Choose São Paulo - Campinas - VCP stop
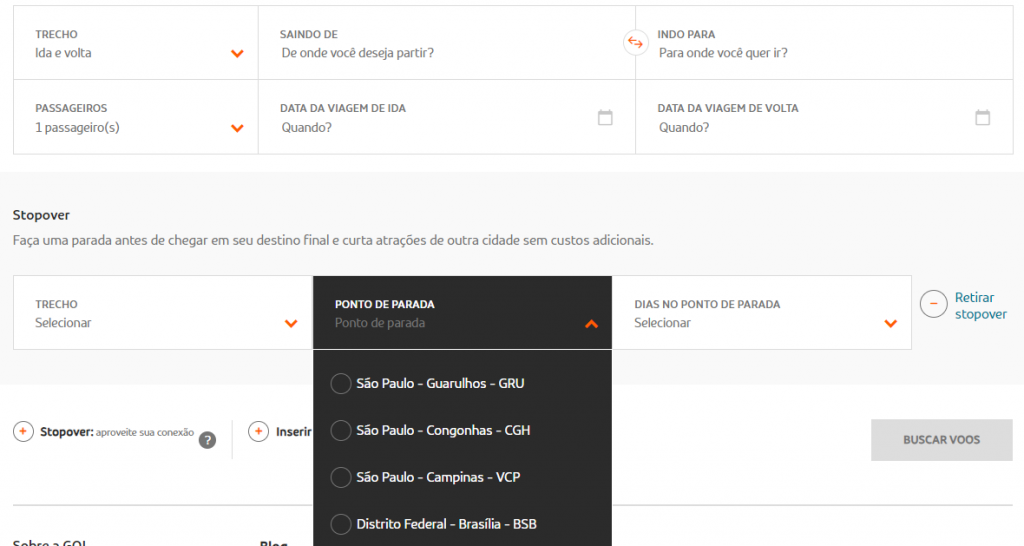Viewport: 1024px width, 546px height. (341, 477)
